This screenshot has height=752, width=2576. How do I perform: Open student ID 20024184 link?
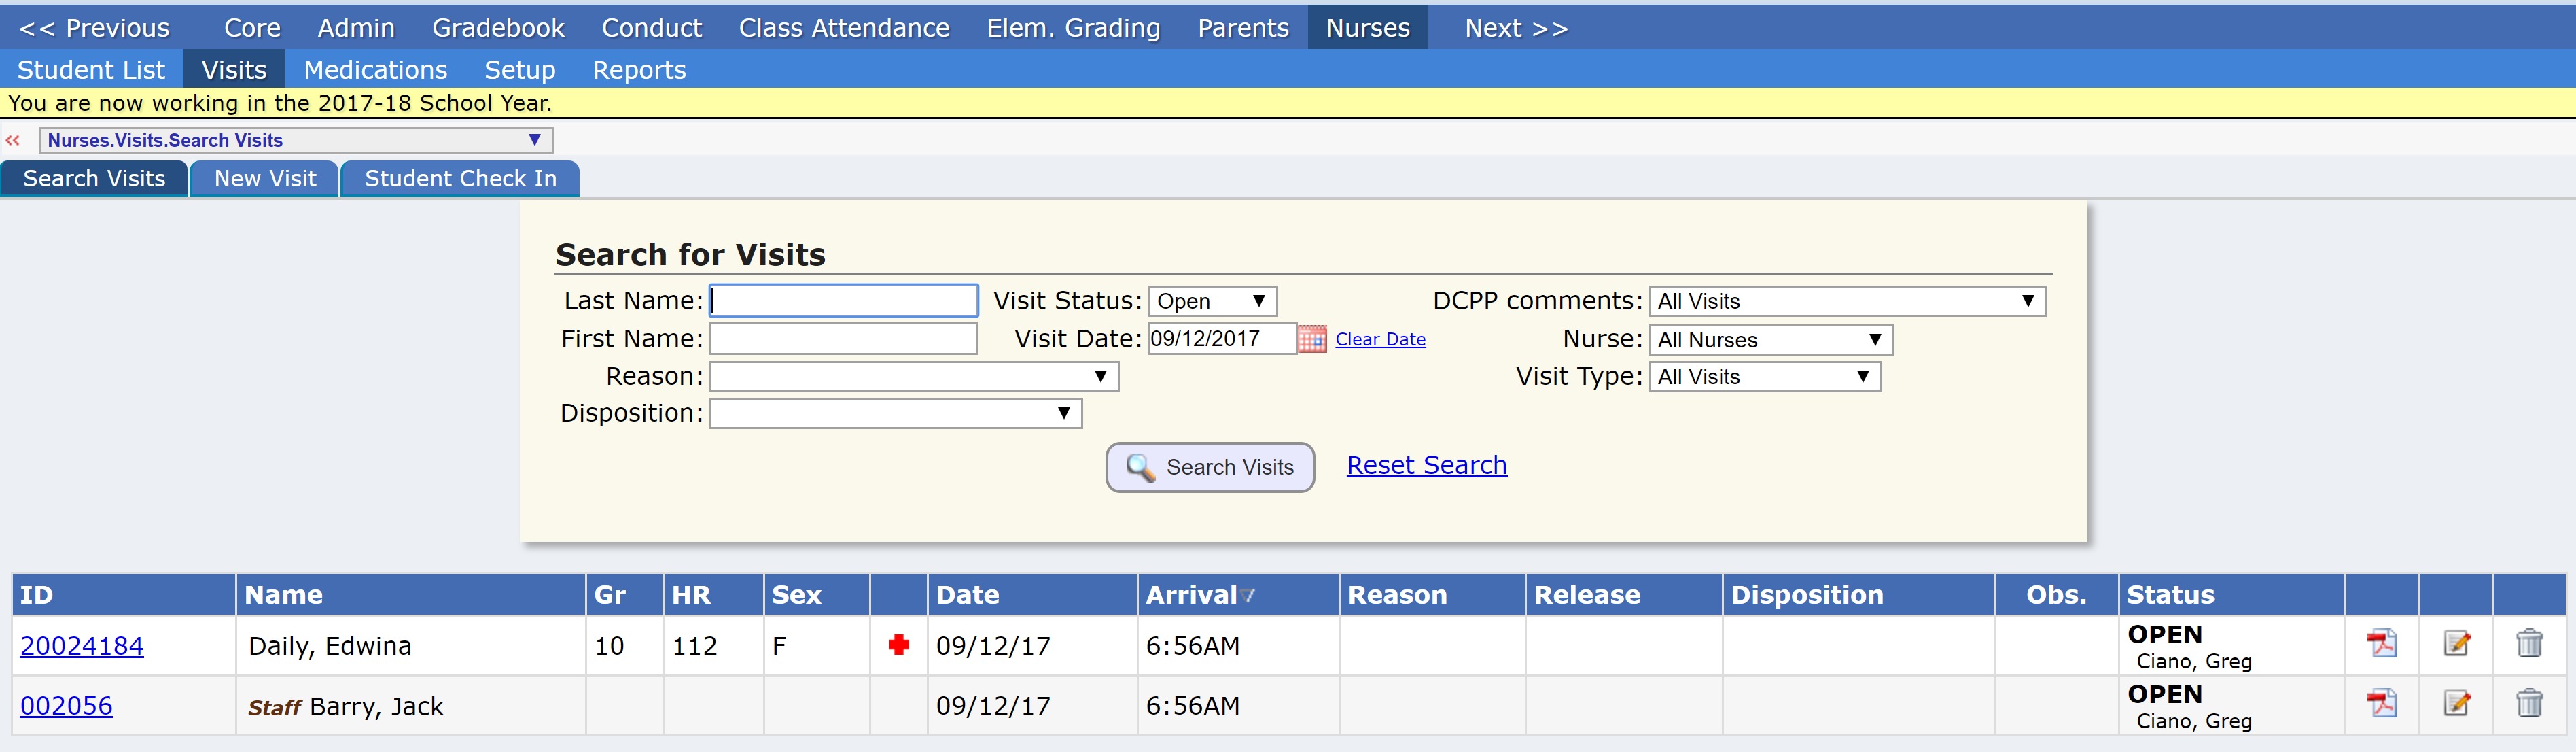pos(82,646)
